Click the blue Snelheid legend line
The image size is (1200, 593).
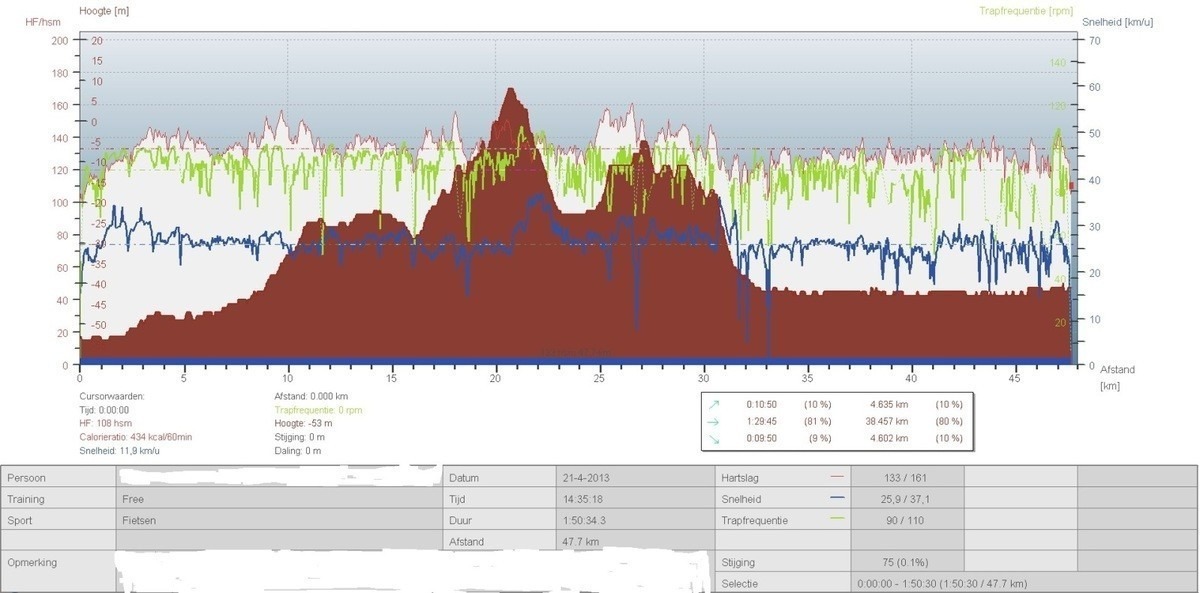coord(837,498)
